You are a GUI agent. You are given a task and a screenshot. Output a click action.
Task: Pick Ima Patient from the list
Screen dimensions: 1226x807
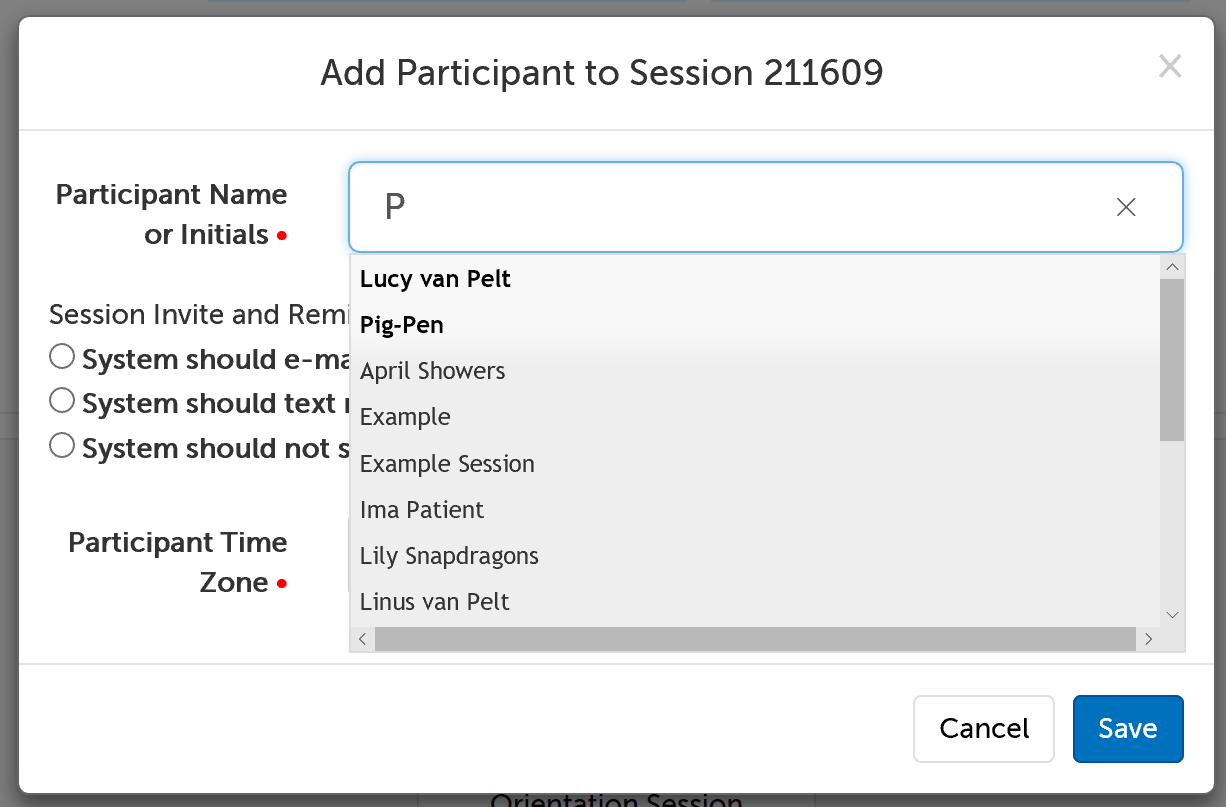pyautogui.click(x=422, y=509)
